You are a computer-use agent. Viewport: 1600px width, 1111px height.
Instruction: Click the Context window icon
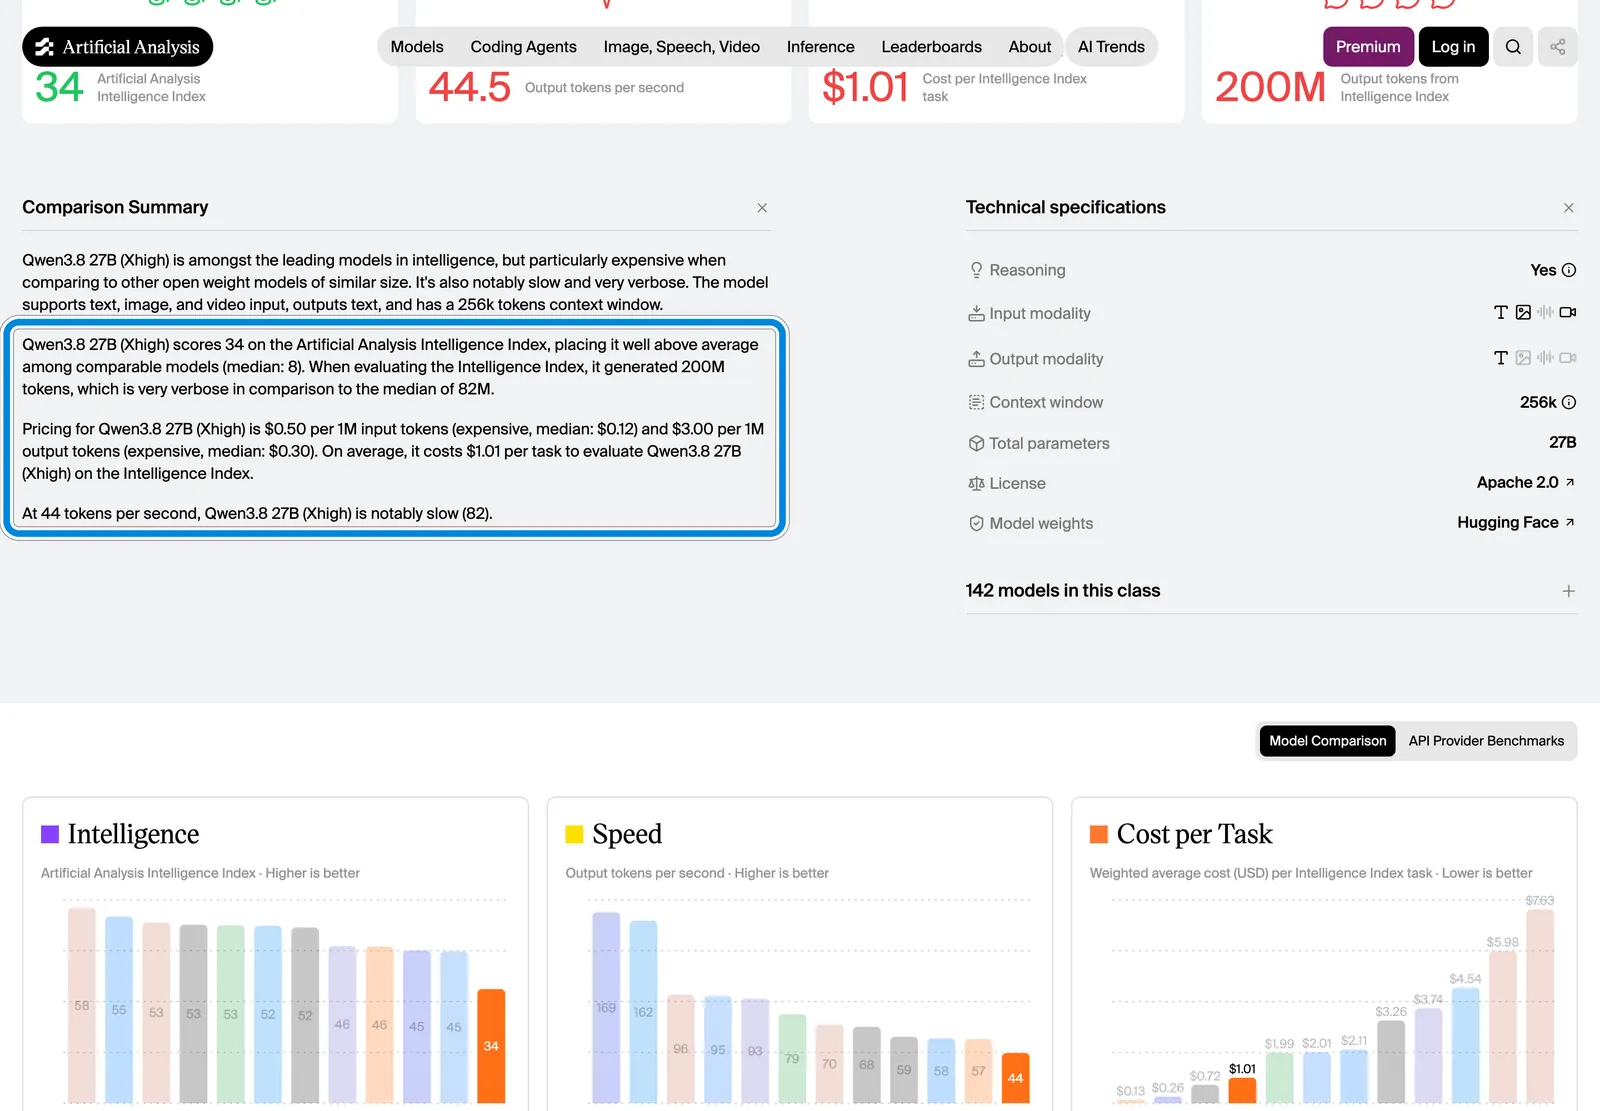[976, 402]
